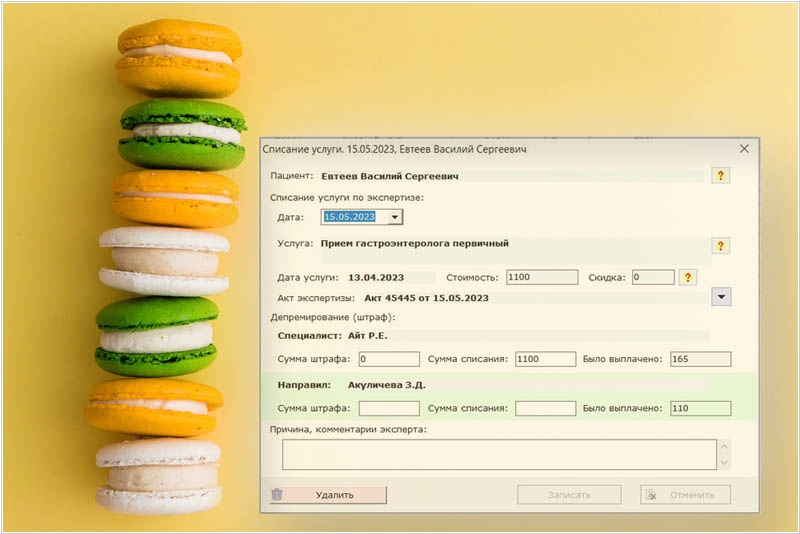Click the help icon beside the Услуга field
This screenshot has width=800, height=534.
(720, 246)
